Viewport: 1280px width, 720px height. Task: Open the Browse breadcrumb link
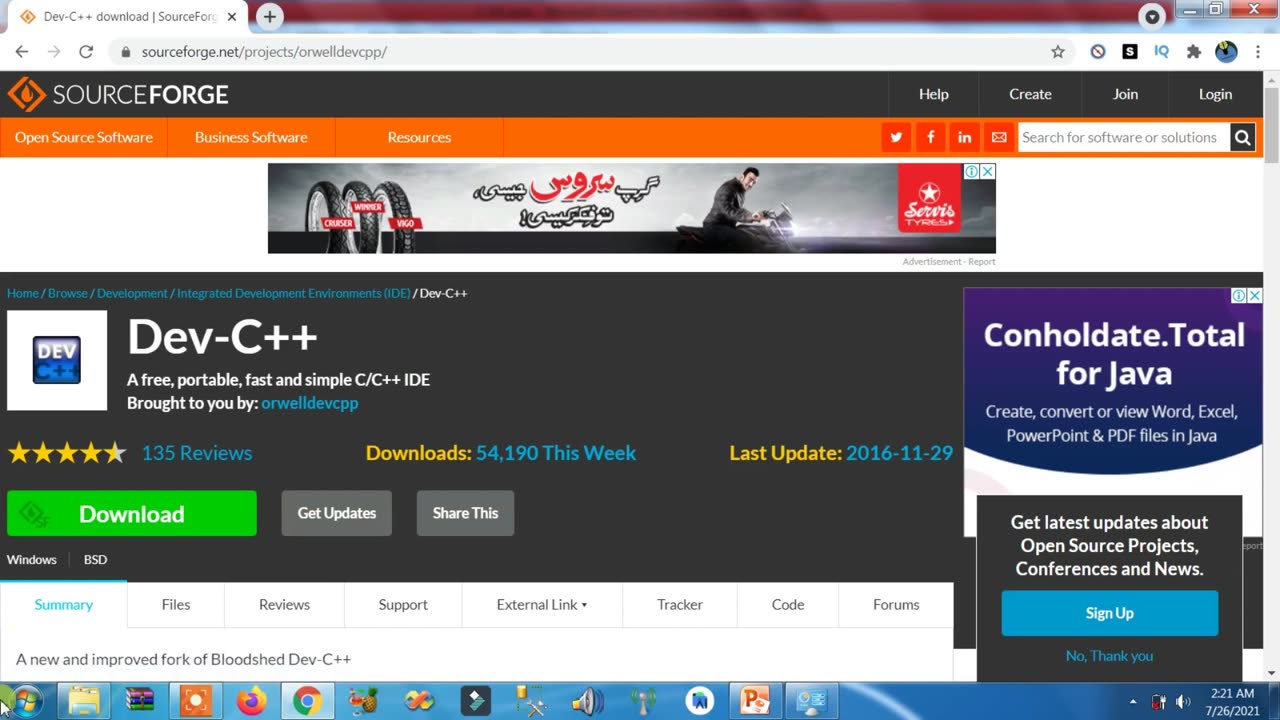(x=68, y=293)
